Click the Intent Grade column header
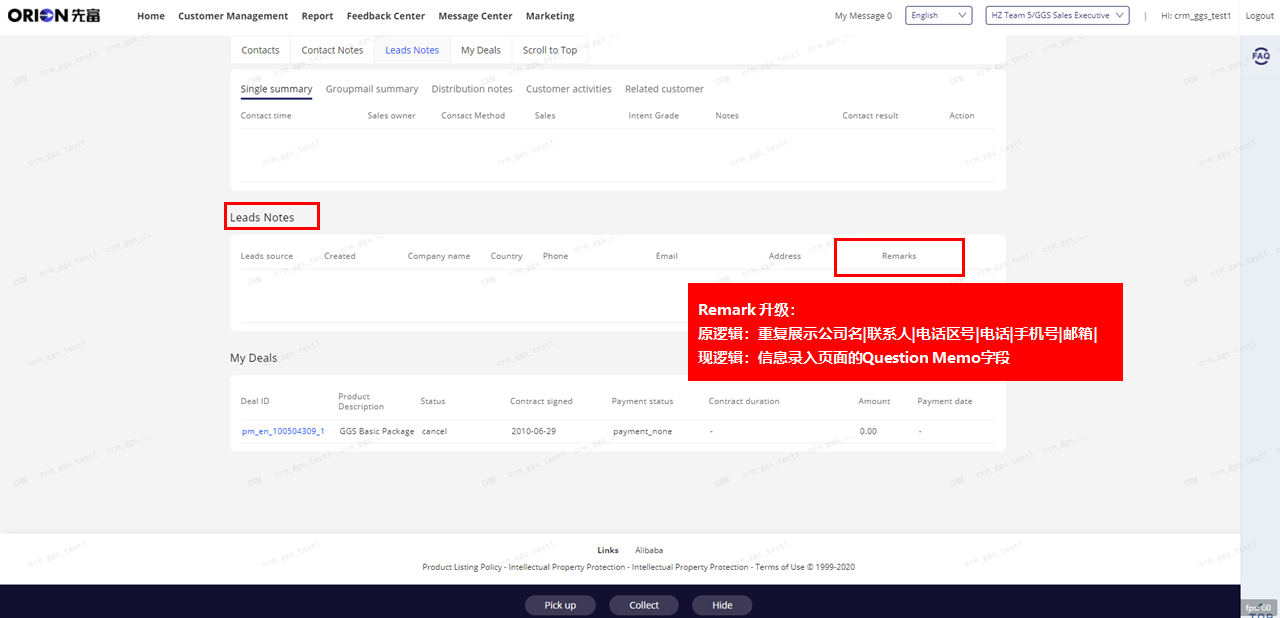Viewport: 1280px width, 618px height. point(653,116)
